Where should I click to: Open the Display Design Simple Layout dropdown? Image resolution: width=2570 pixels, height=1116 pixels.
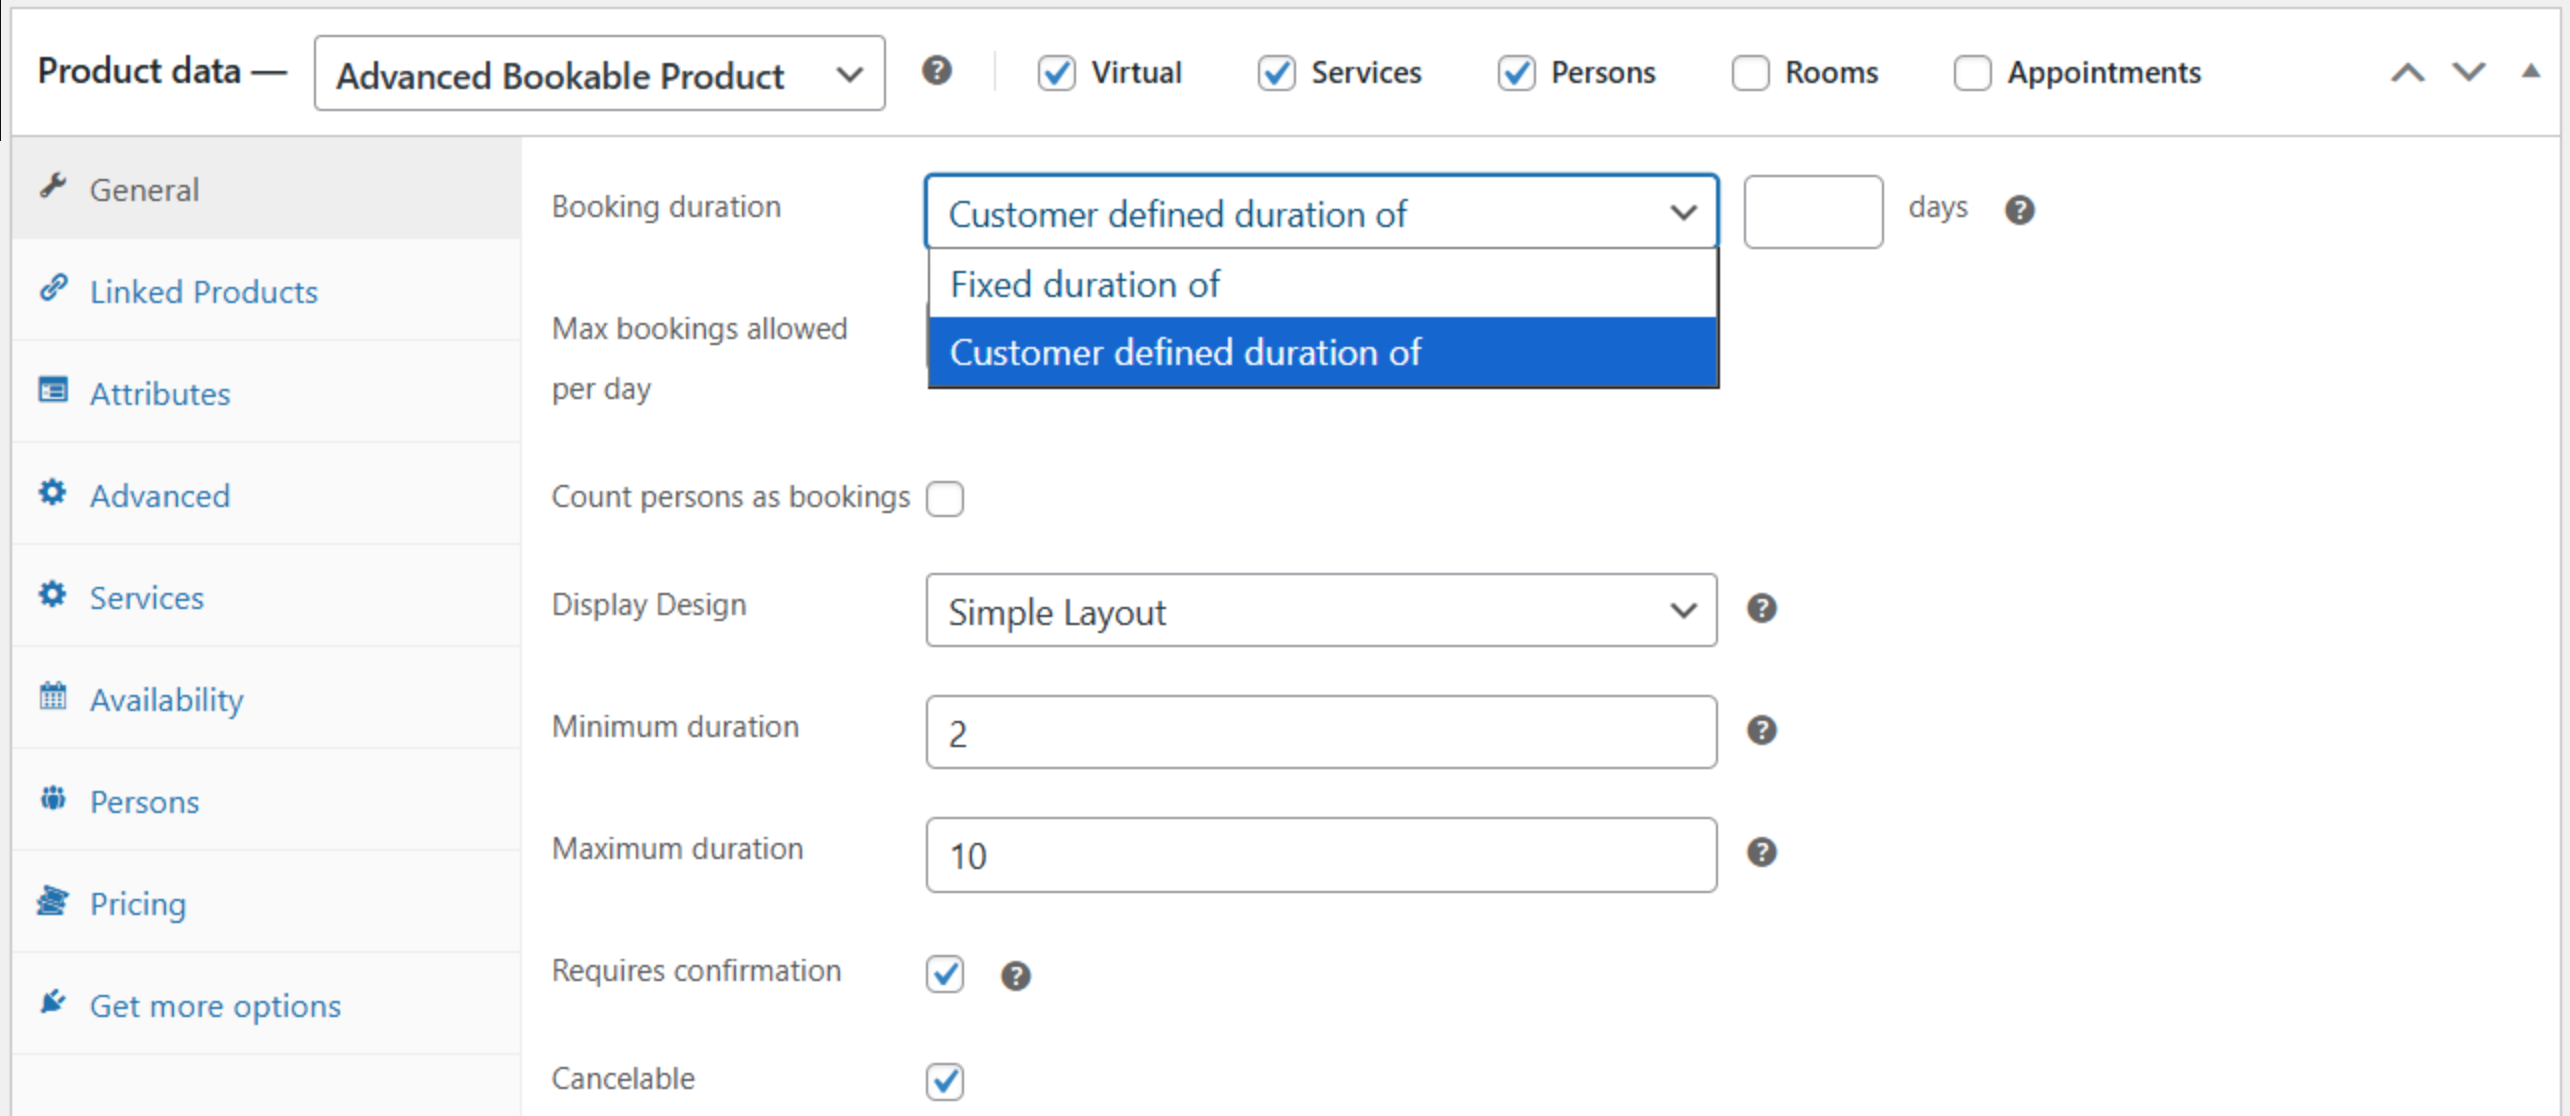coord(1320,611)
